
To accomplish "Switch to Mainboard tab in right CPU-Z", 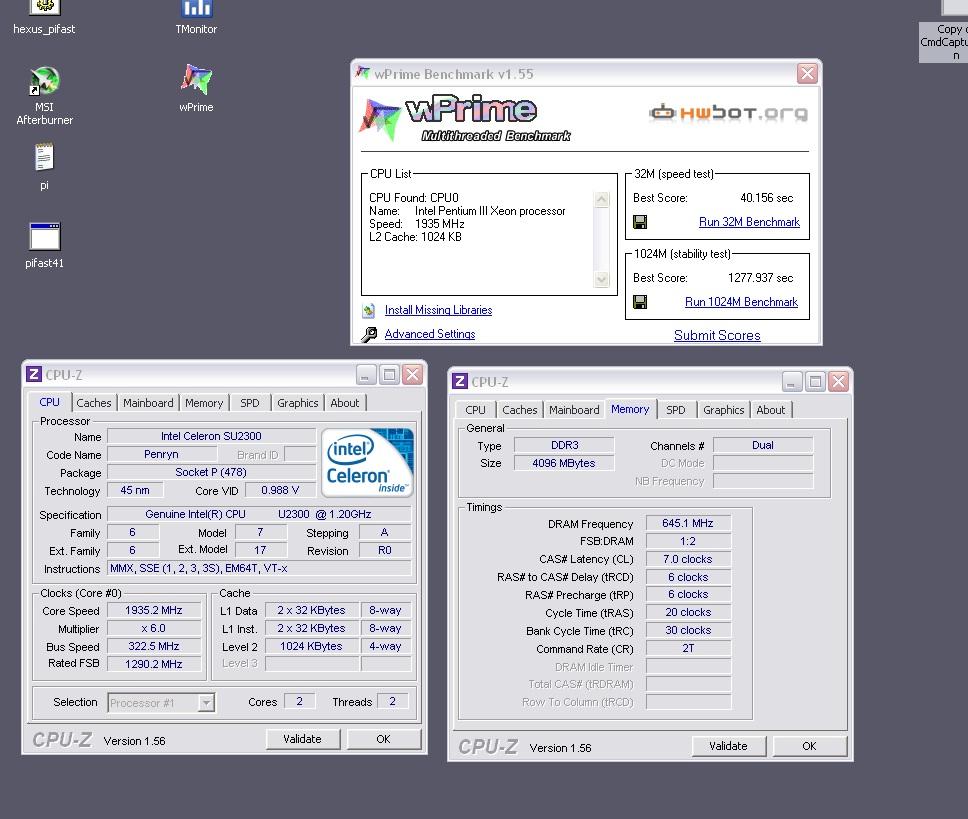I will tap(574, 410).
